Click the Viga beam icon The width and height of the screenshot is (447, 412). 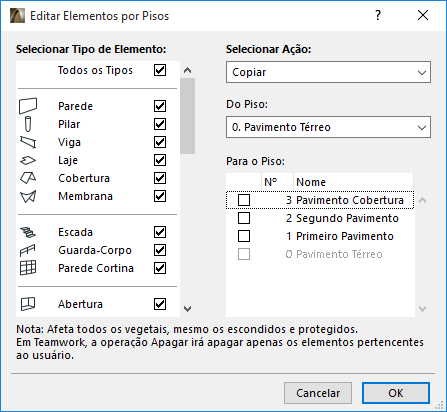[x=28, y=142]
